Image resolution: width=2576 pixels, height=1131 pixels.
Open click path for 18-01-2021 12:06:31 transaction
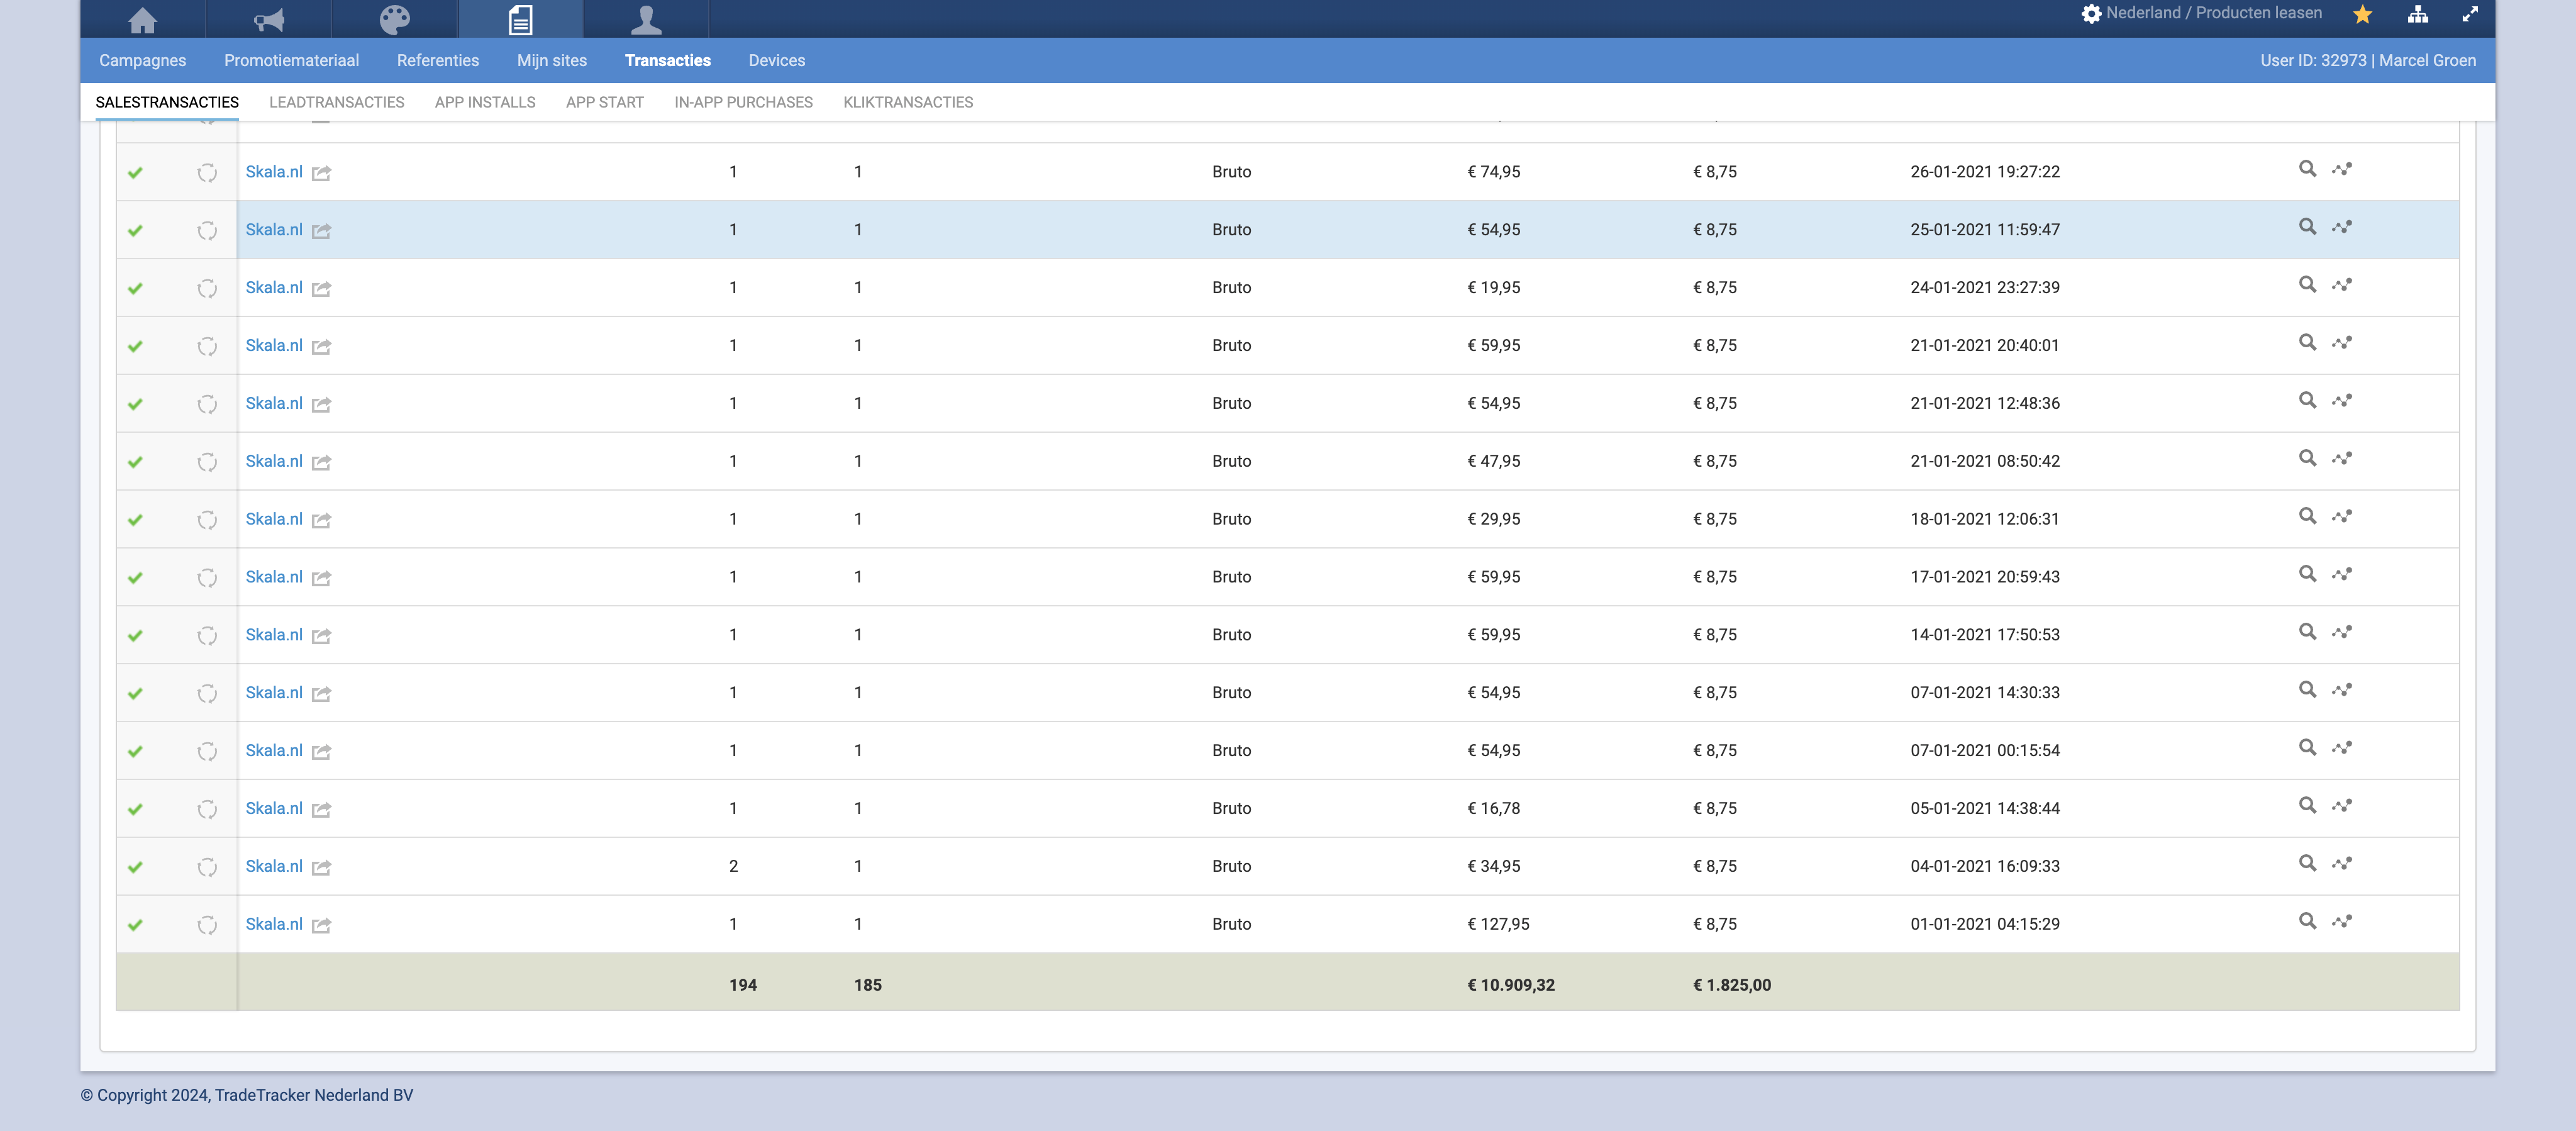click(x=2342, y=516)
